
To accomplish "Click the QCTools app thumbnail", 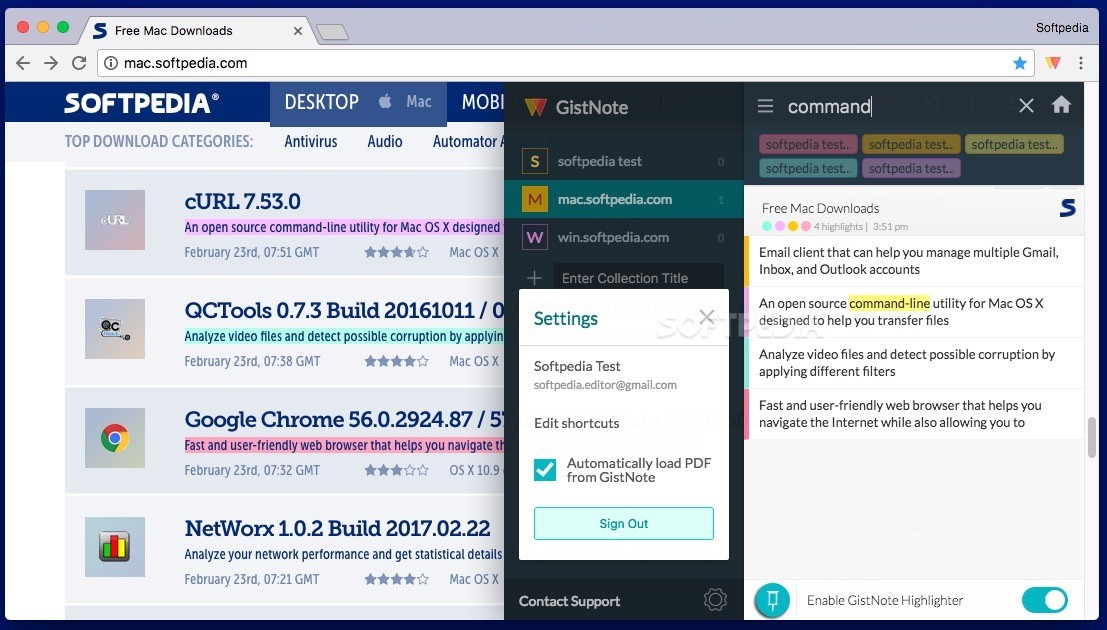I will click(115, 328).
